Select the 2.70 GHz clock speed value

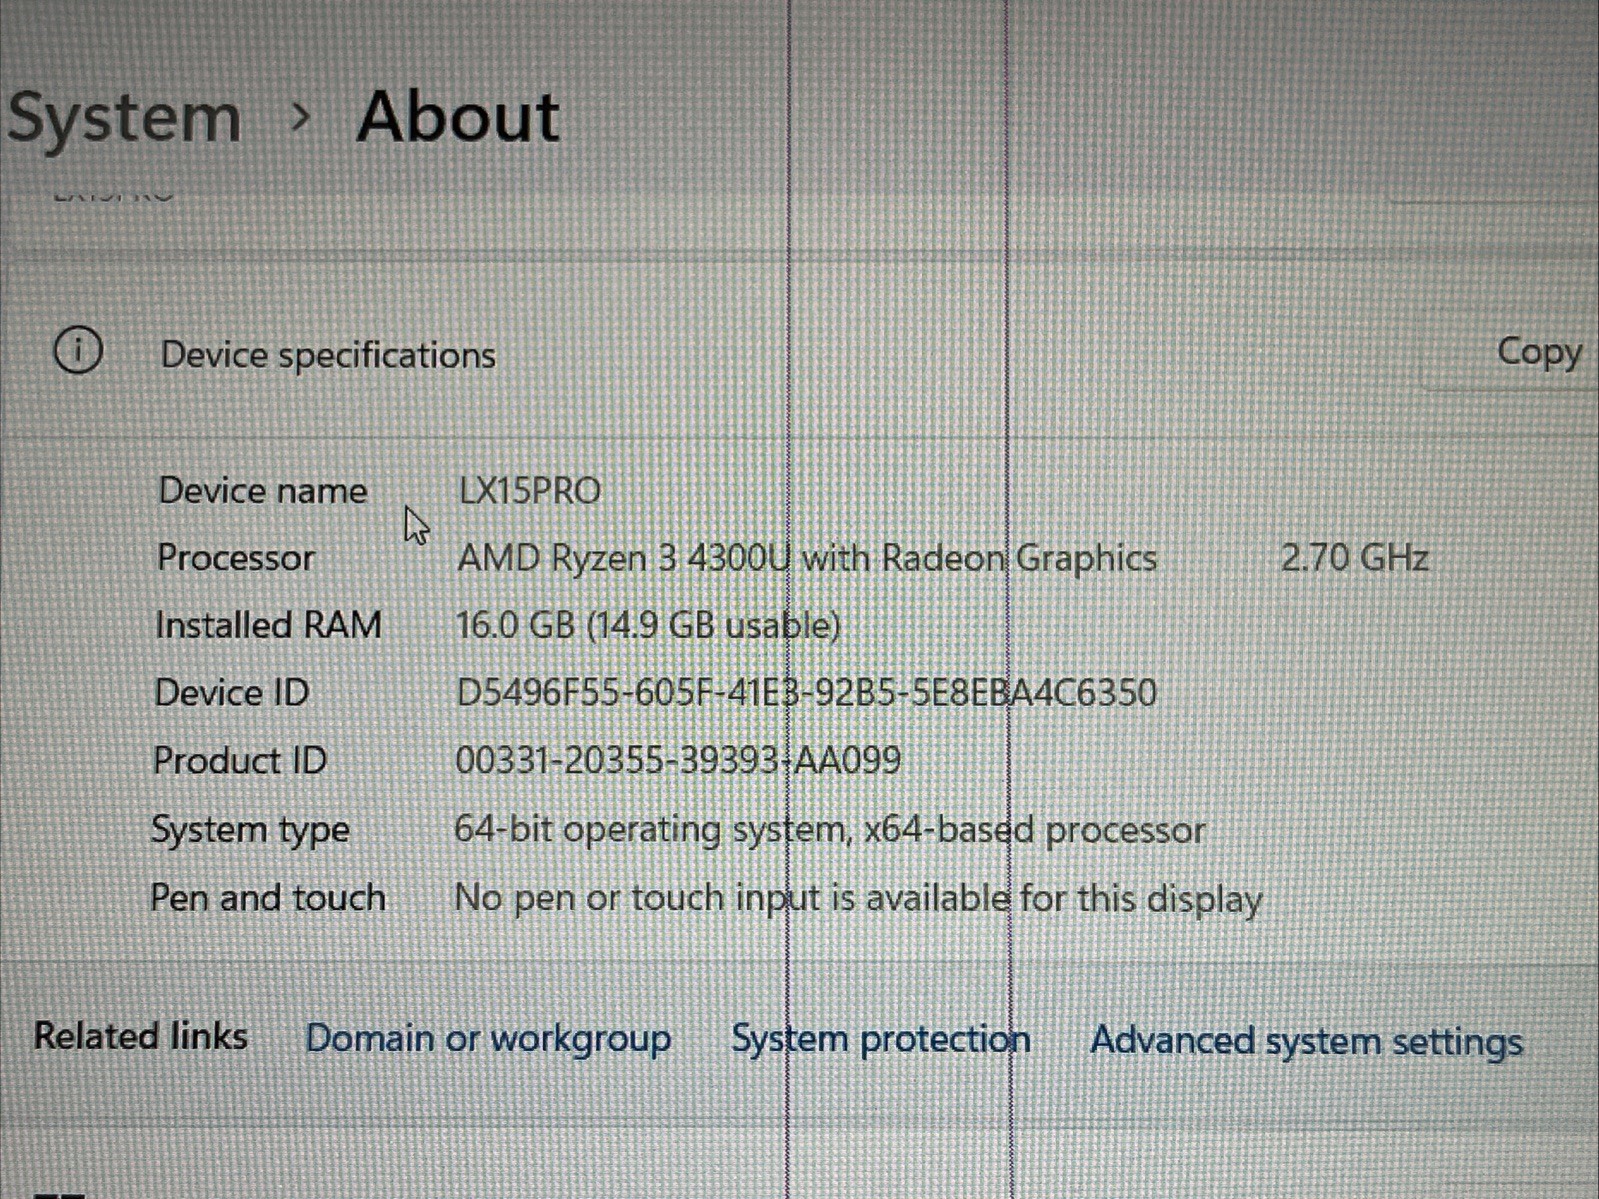1354,558
